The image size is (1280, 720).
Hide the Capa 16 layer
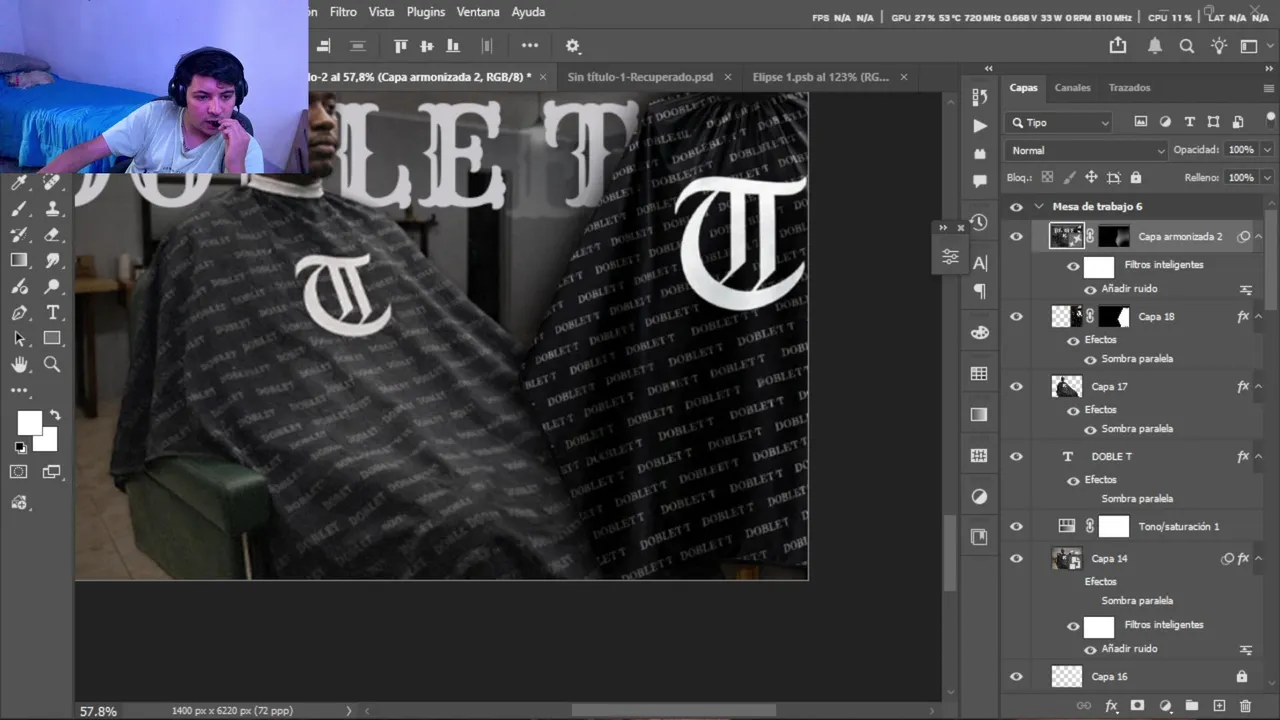pos(1017,677)
